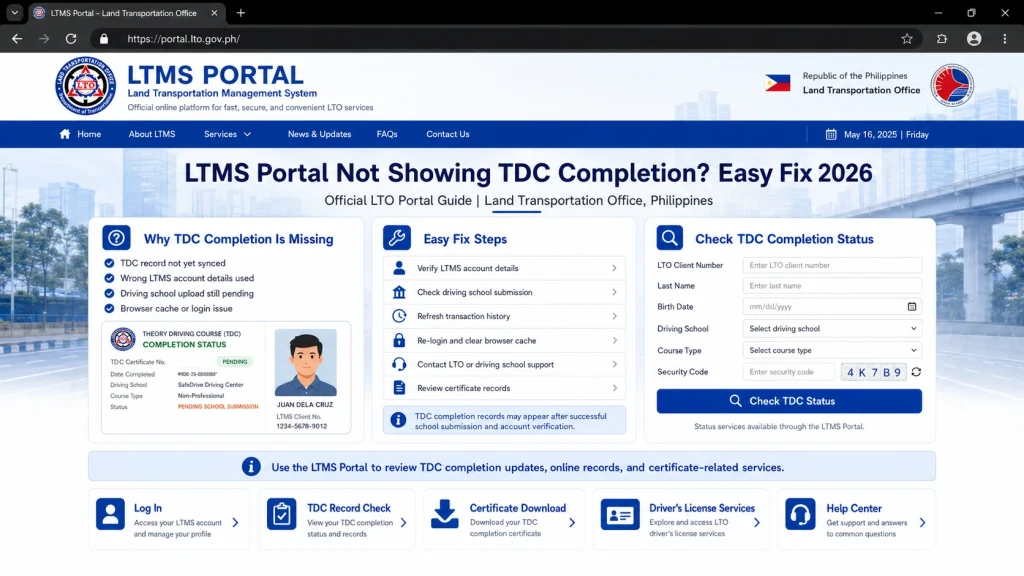The height and width of the screenshot is (576, 1024).
Task: Expand Refresh transaction history chevron
Action: (x=614, y=316)
